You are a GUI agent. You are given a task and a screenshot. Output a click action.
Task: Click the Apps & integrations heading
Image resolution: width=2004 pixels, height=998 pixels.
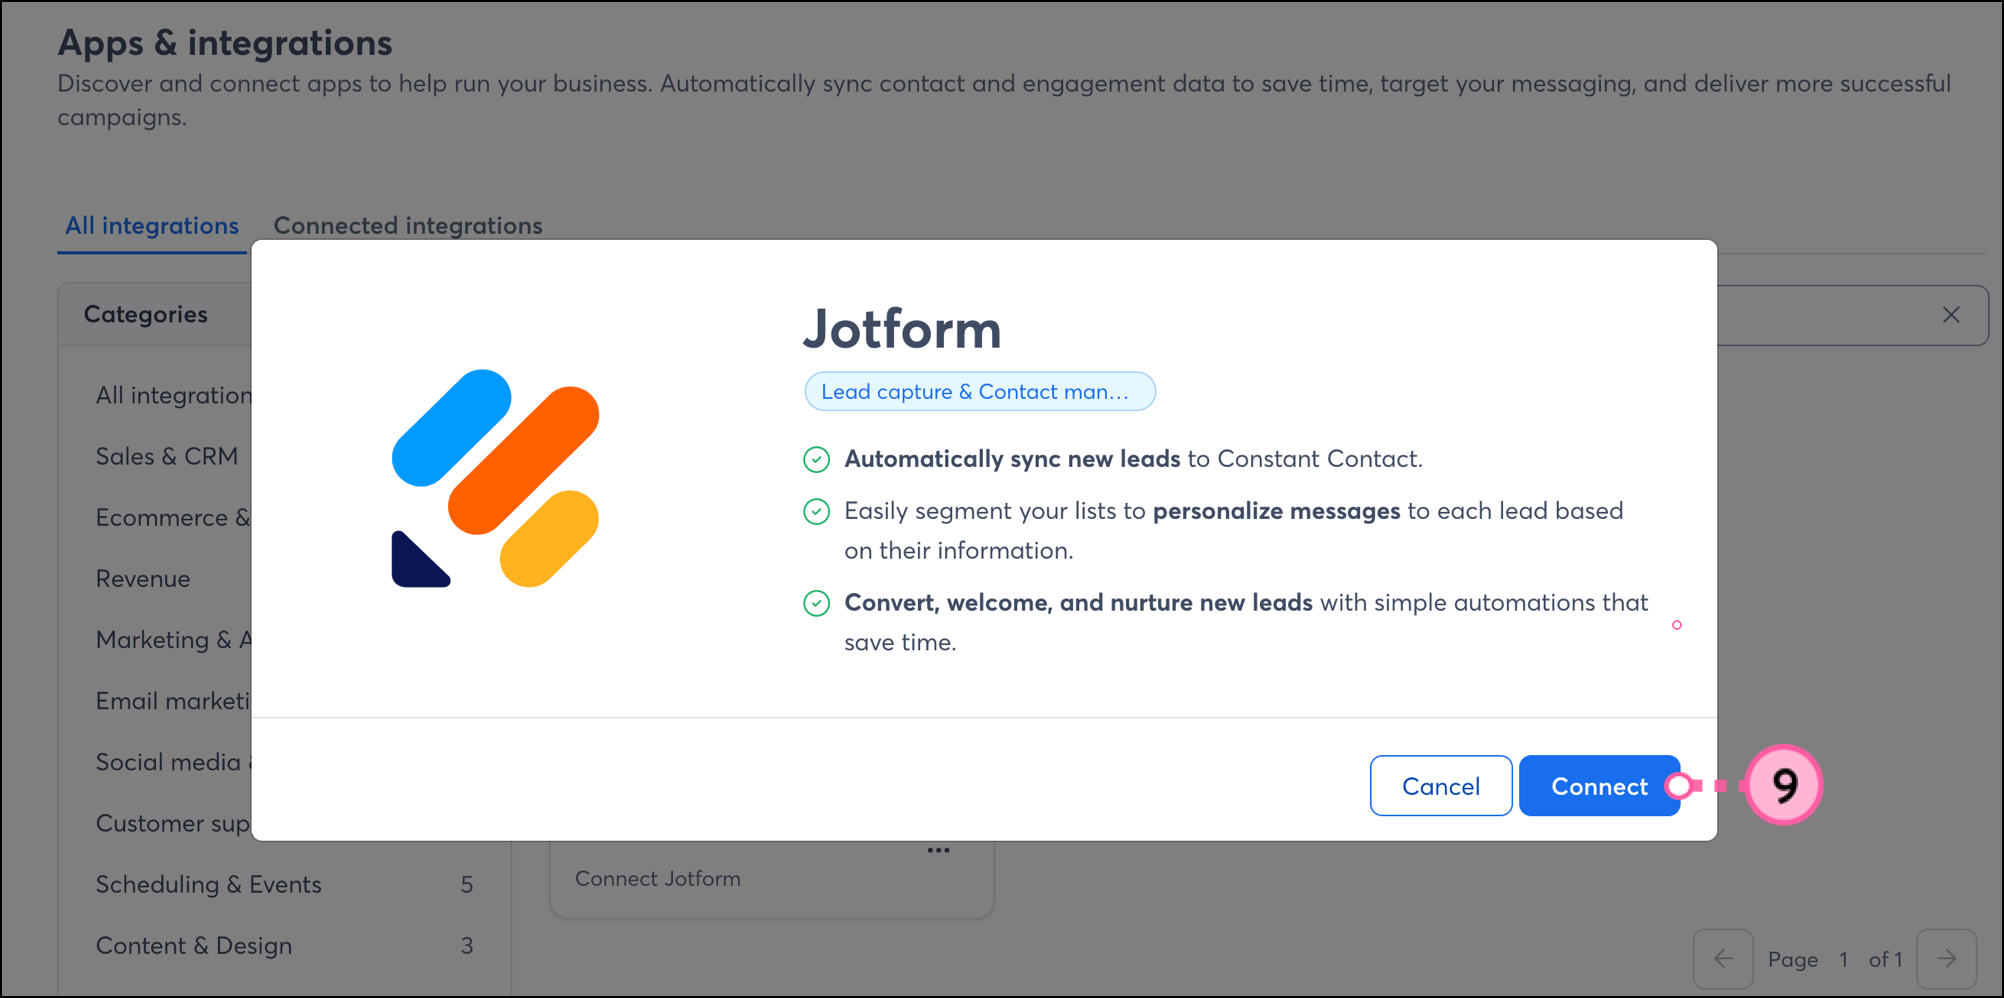(x=225, y=42)
